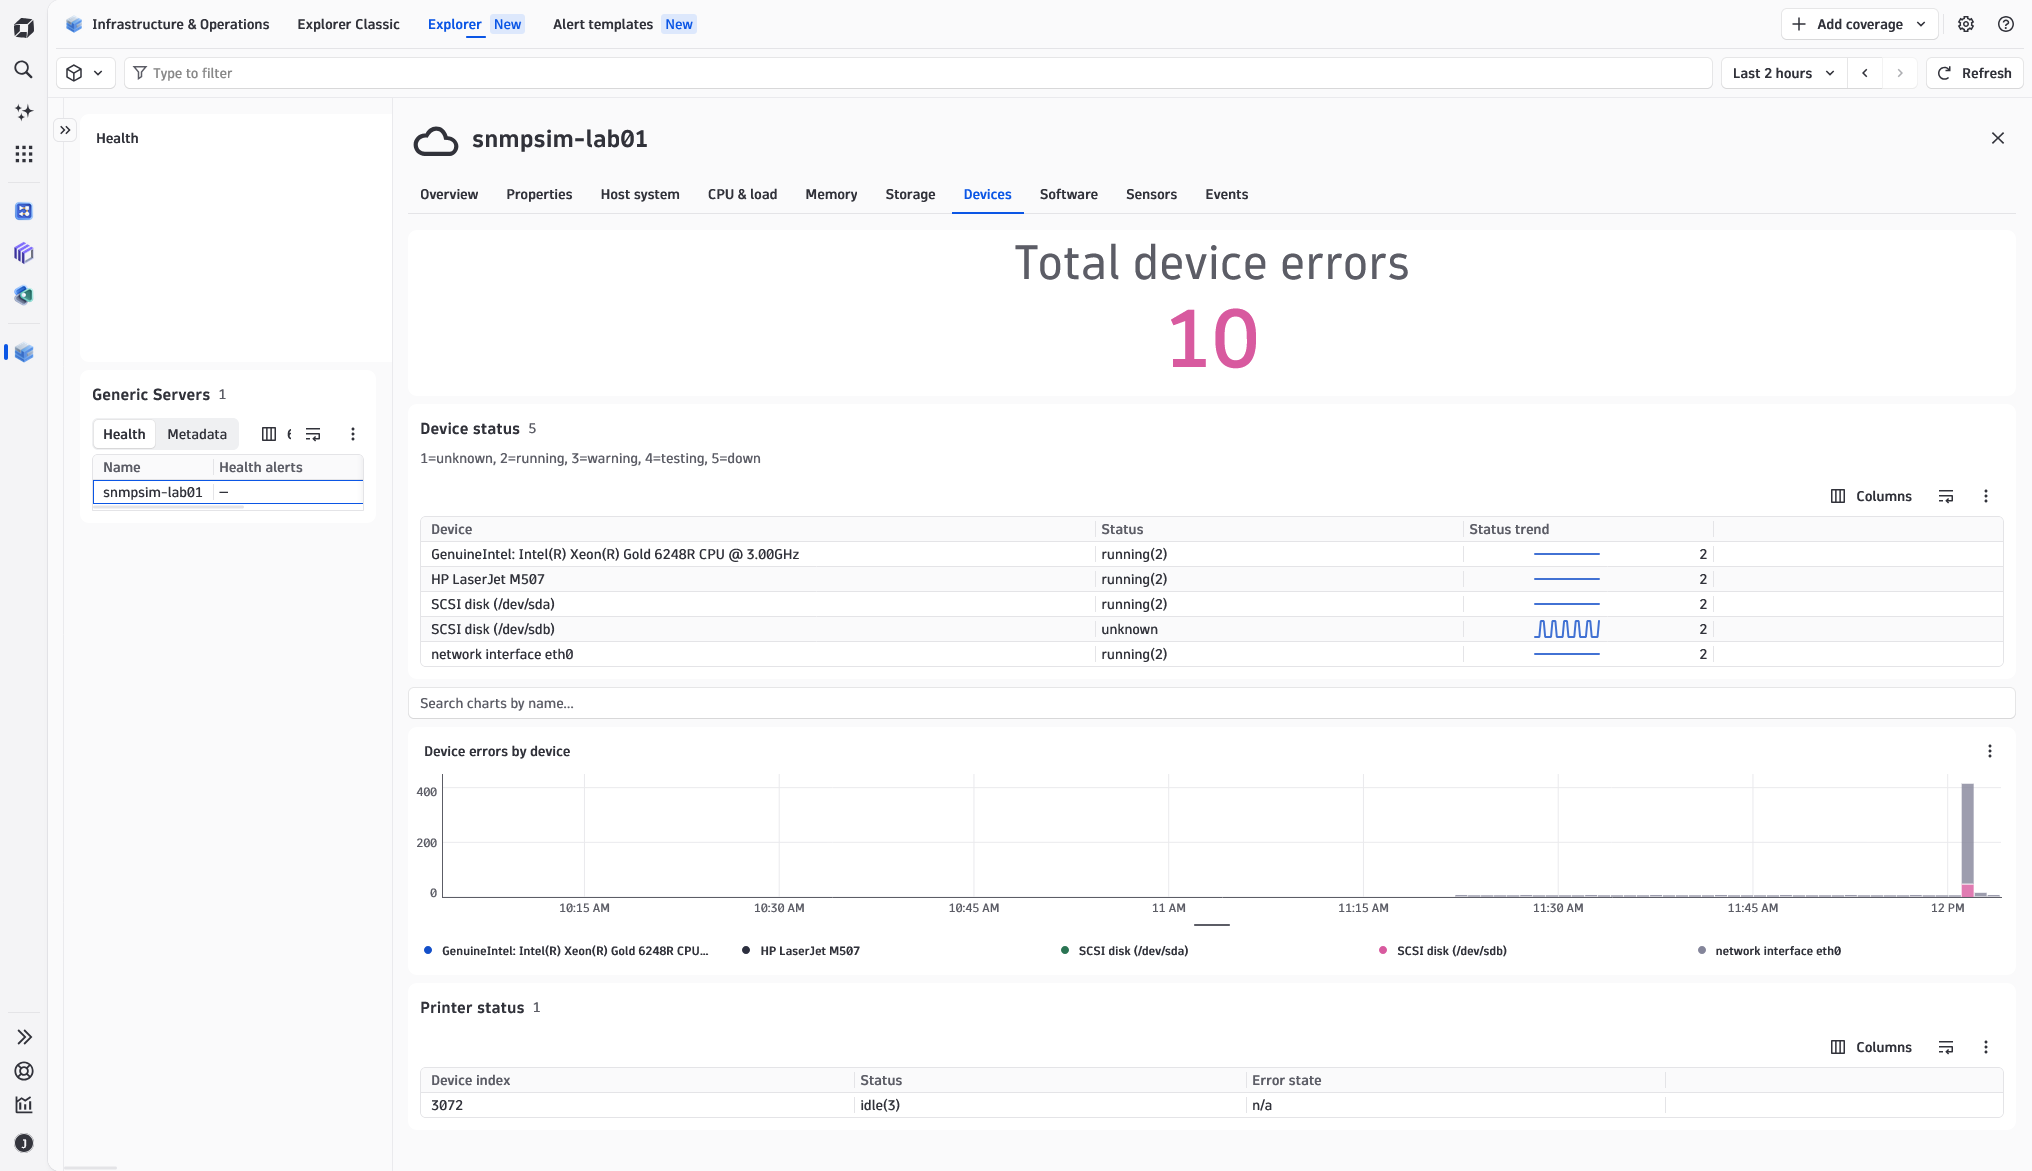Screen dimensions: 2032x1171
Task: Open the Last 2 hours timeframe dropdown
Action: point(1784,73)
